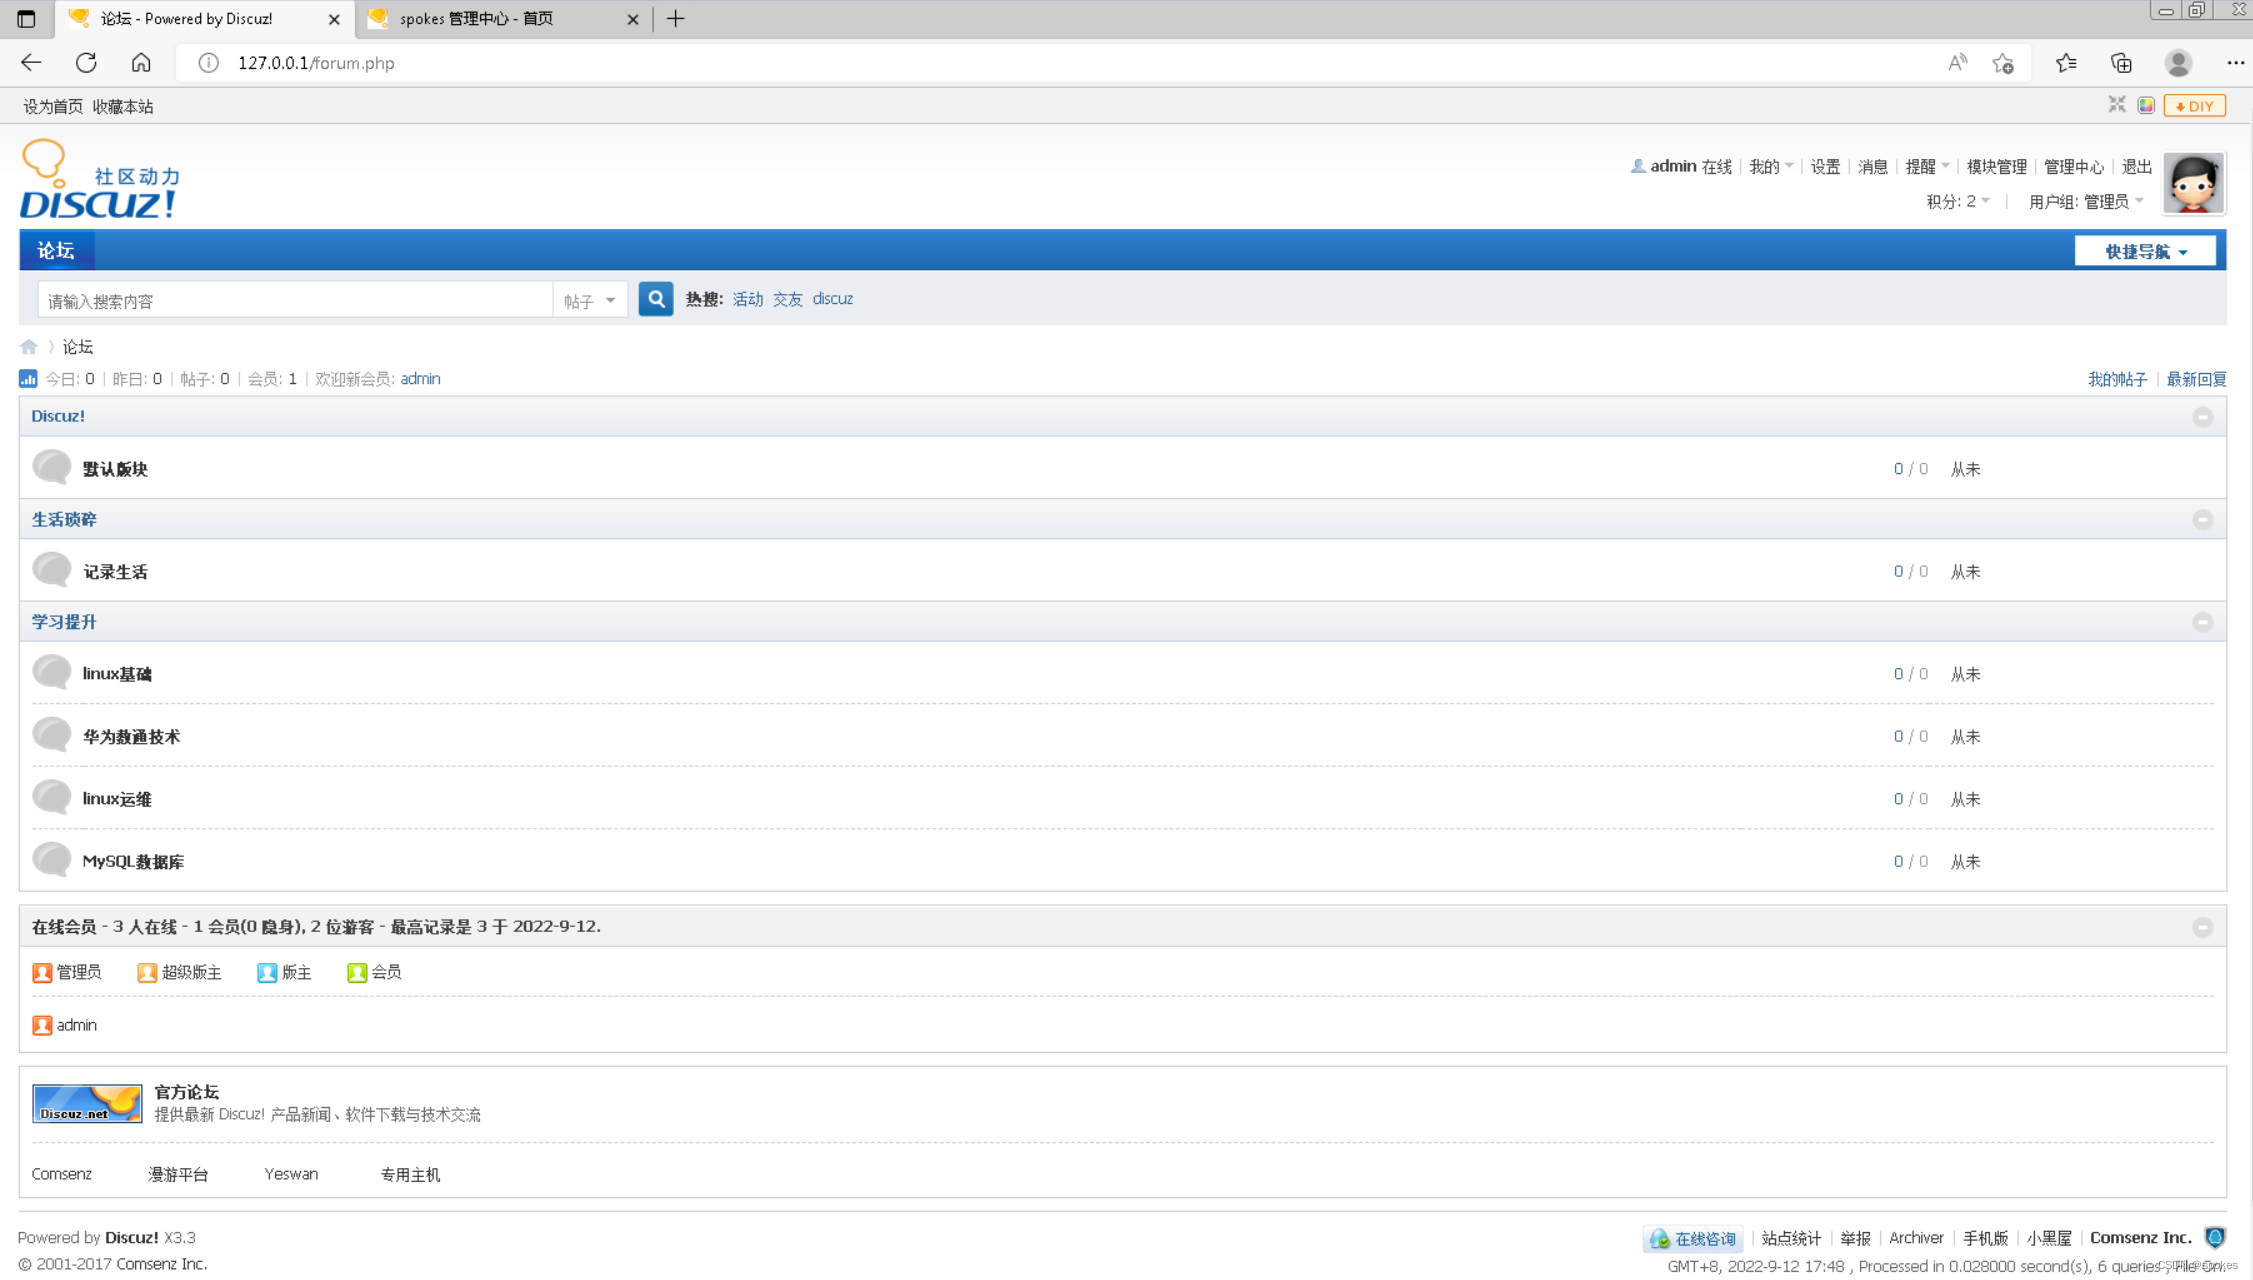Open the collections icon

(x=2121, y=63)
